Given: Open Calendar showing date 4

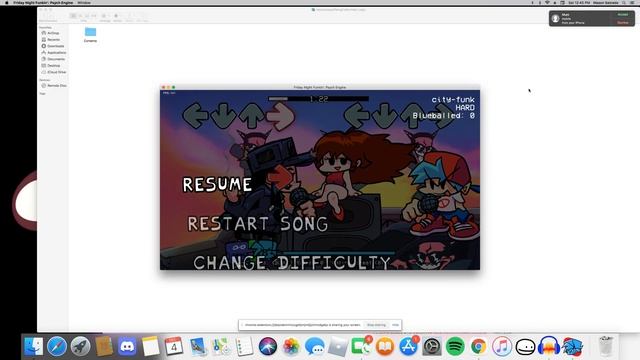Looking at the screenshot, I should coord(174,347).
